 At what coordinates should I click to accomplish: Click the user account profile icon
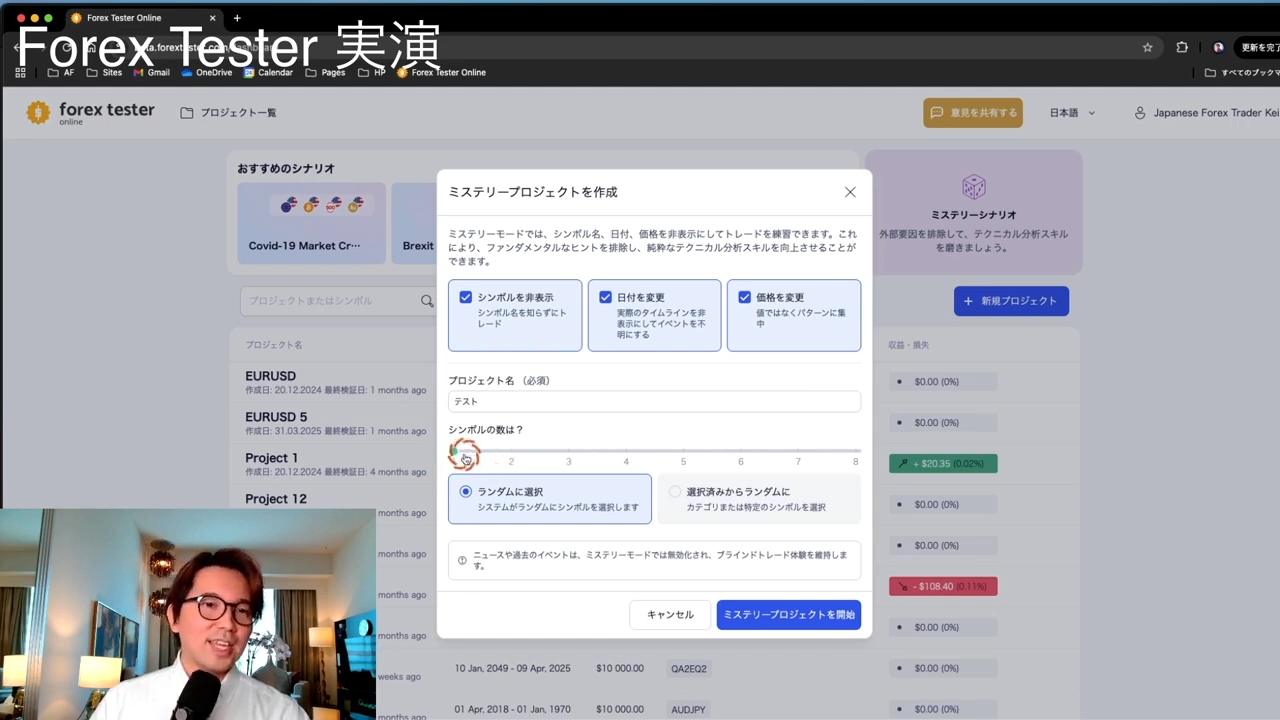pyautogui.click(x=1139, y=113)
